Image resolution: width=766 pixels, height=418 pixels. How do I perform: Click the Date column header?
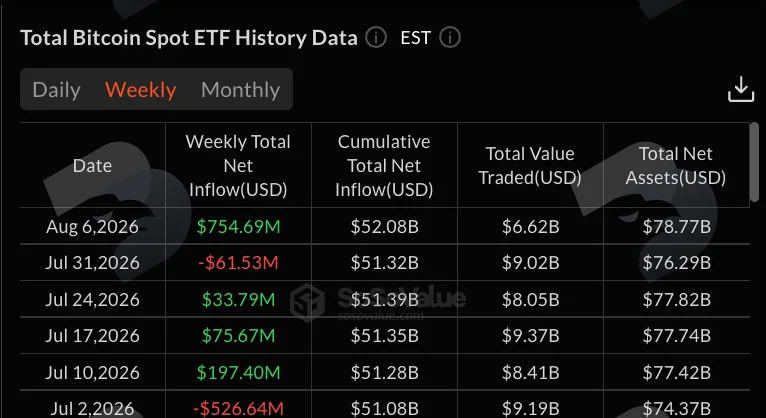[x=92, y=166]
